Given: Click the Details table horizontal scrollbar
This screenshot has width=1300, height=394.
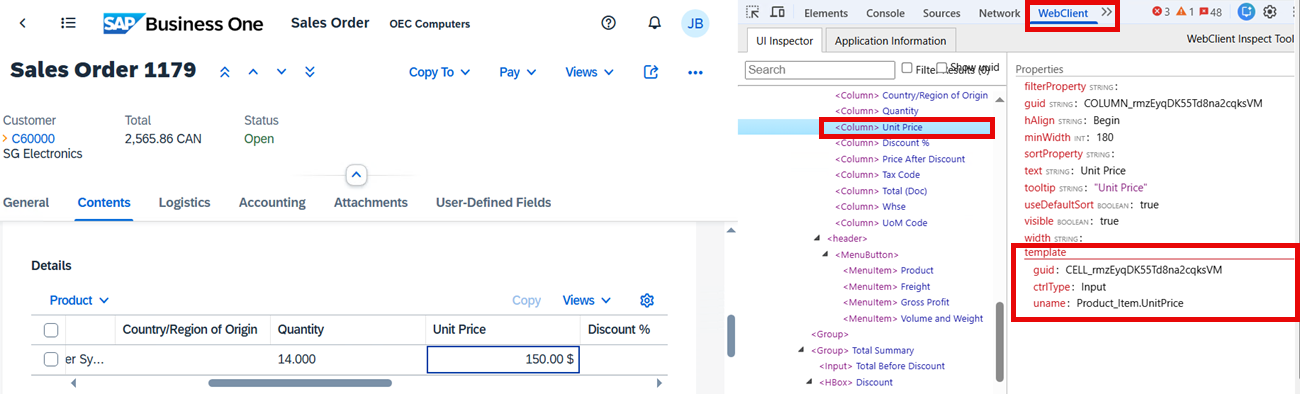Looking at the screenshot, I should 299,383.
